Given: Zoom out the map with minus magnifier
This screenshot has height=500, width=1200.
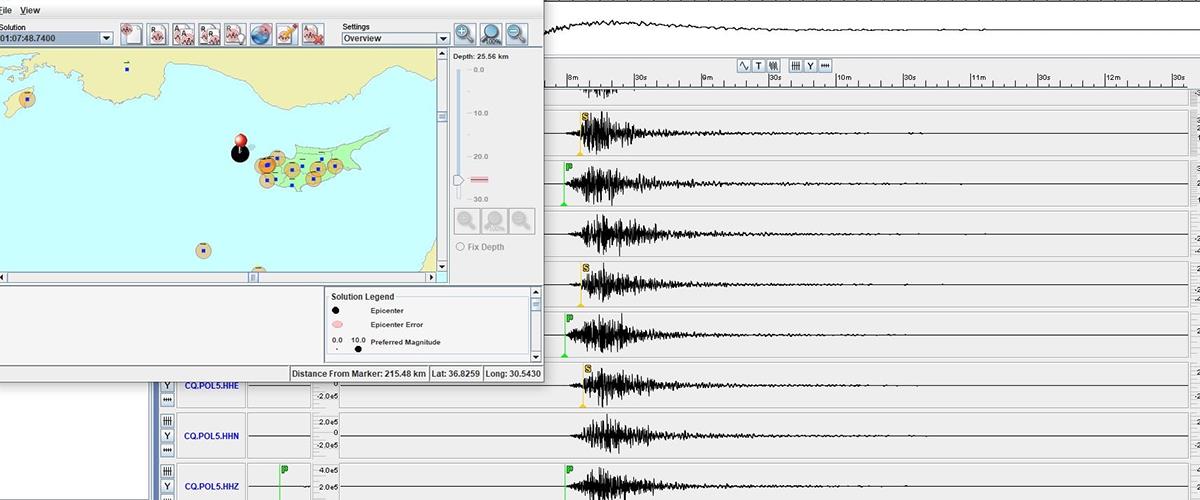Looking at the screenshot, I should click(x=516, y=35).
